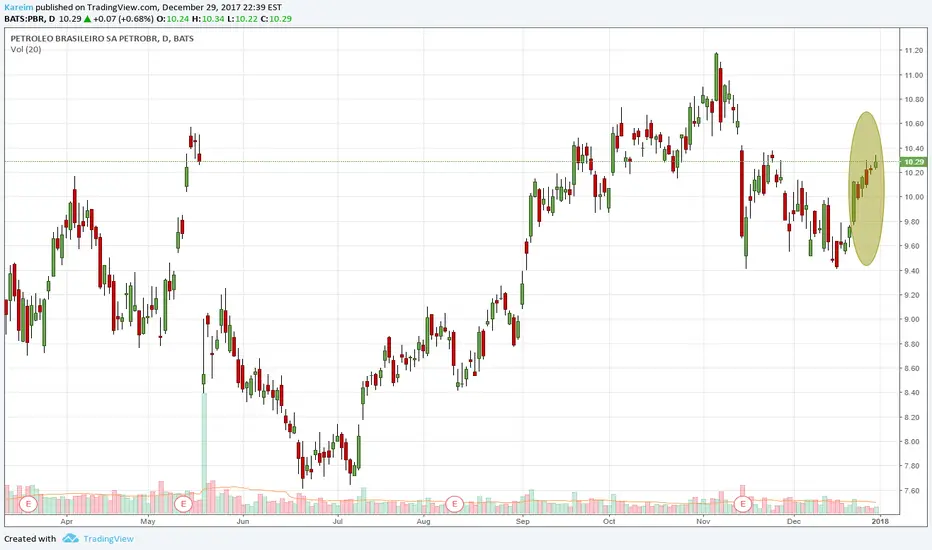The image size is (932, 550).
Task: Click the earnings E marker in mid-November
Action: point(742,504)
